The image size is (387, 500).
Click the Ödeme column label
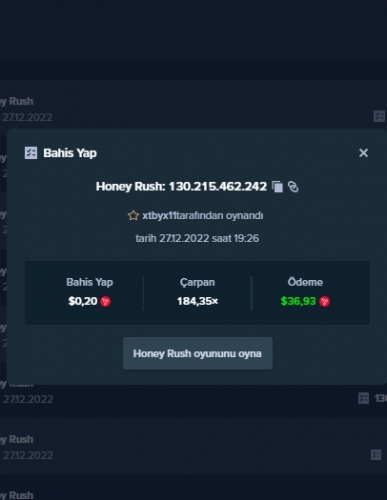pos(305,282)
